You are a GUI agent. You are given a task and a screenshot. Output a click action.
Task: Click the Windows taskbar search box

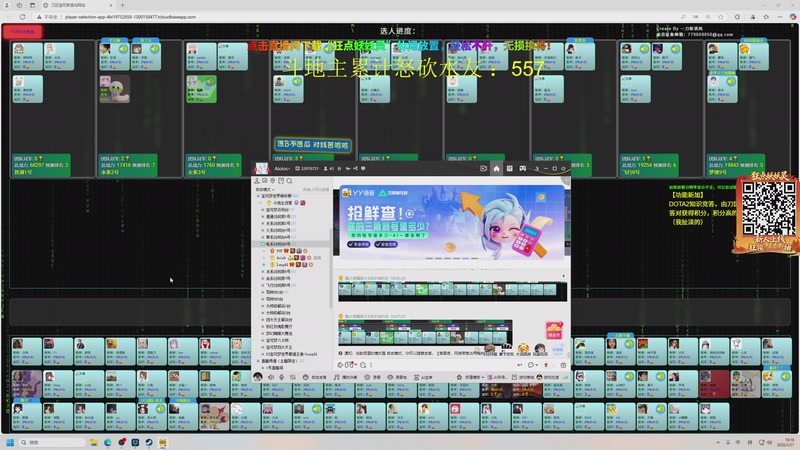click(52, 442)
